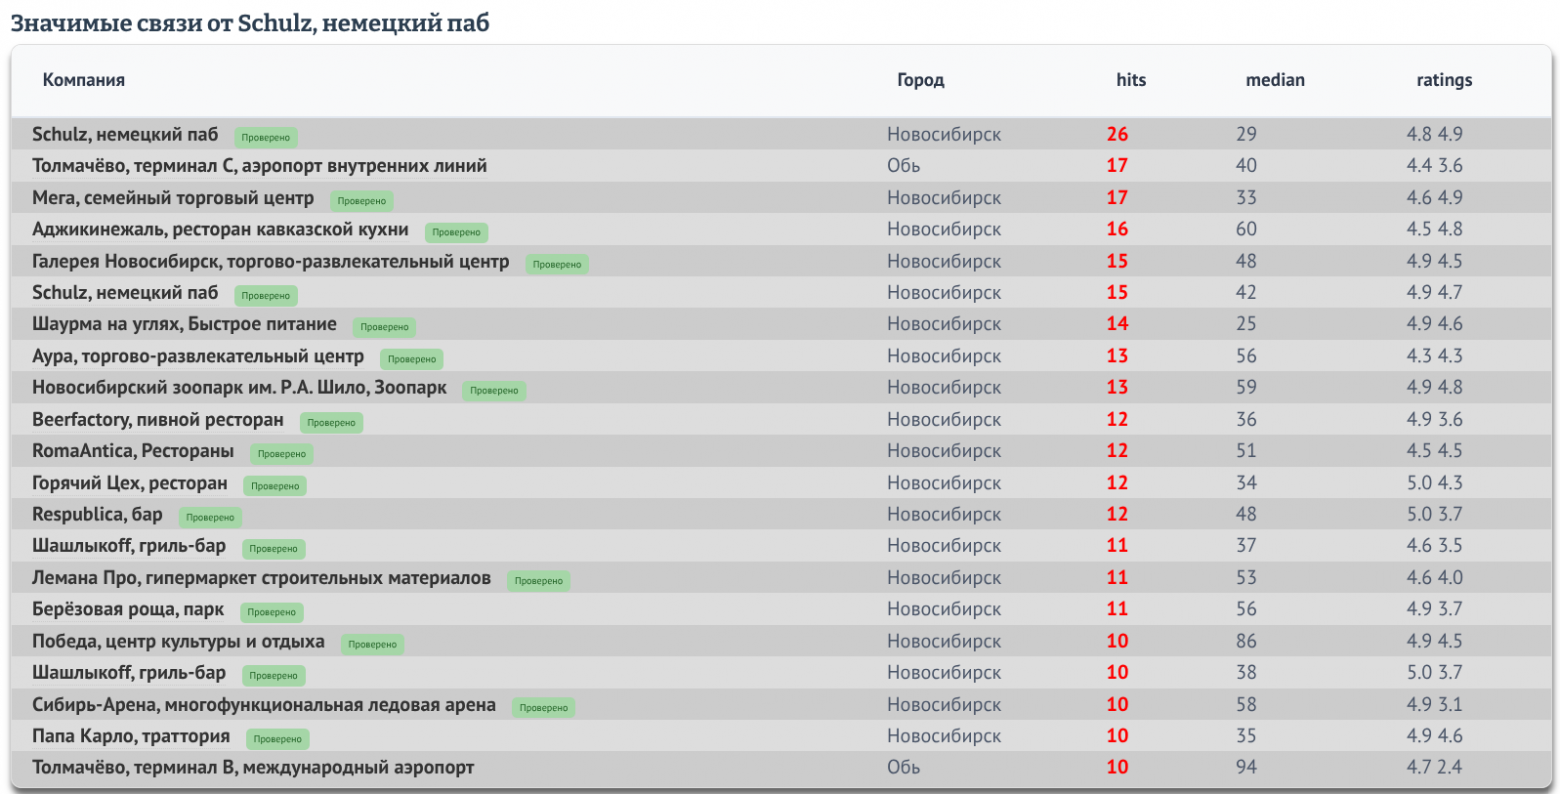Click the median value "29"
Viewport: 1560px width, 794px height.
[x=1246, y=134]
